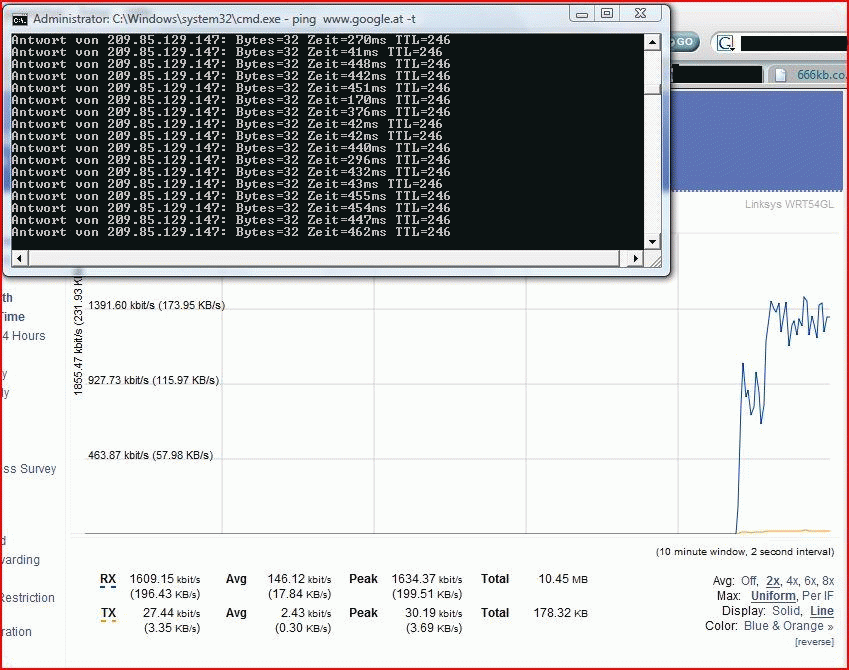Select Uniform for Max scaling
The image size is (849, 670).
click(x=773, y=596)
